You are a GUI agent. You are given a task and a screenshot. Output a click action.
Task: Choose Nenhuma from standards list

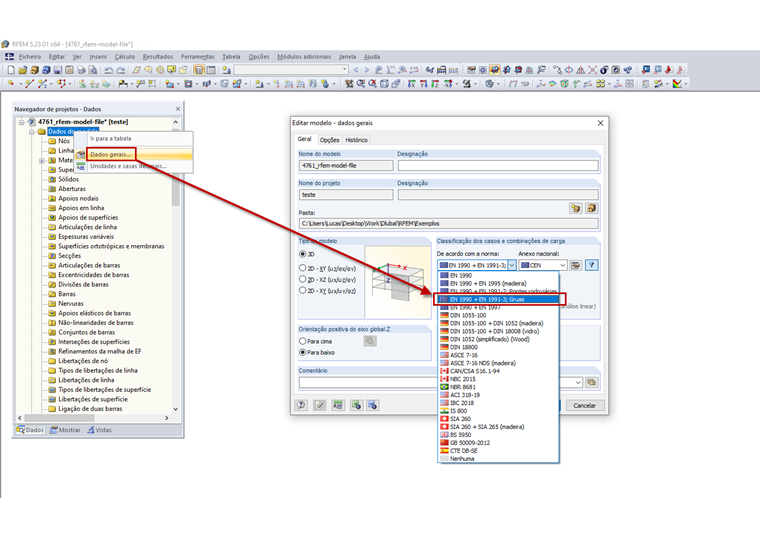(x=499, y=458)
